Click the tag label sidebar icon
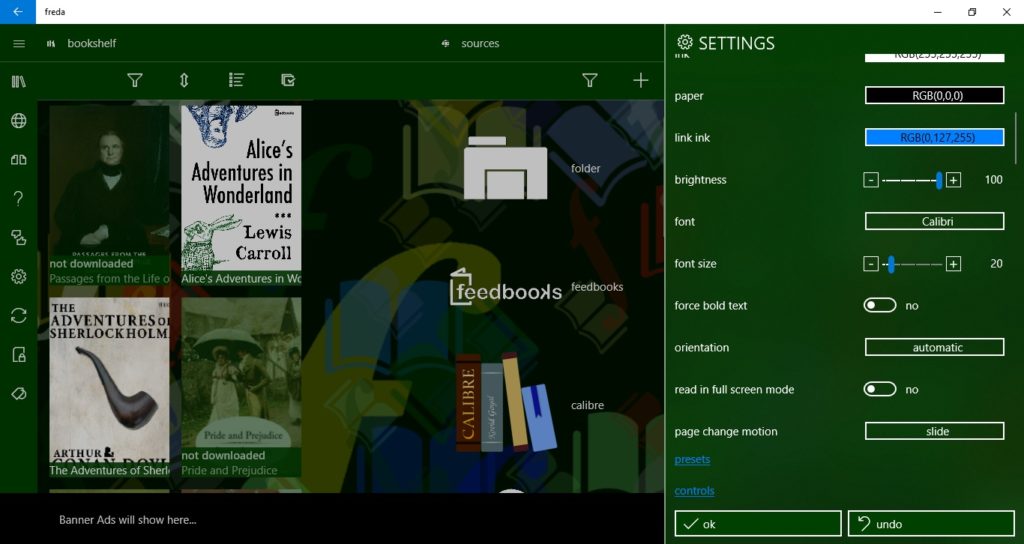The image size is (1024, 544). tap(19, 394)
